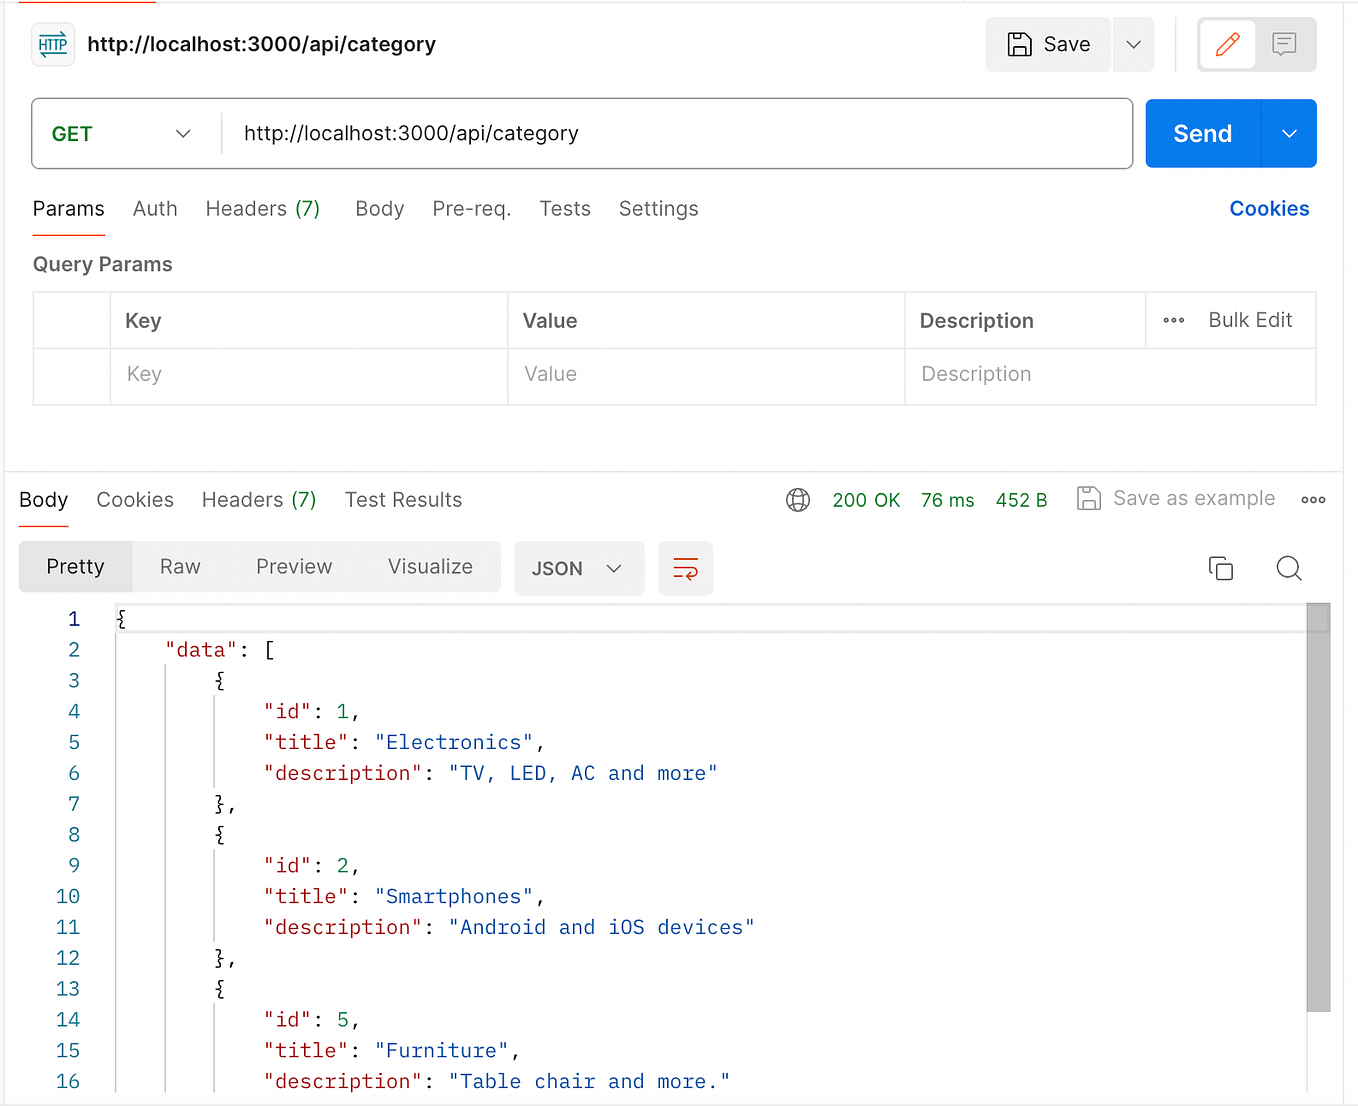
Task: Open the GET method dropdown
Action: pyautogui.click(x=122, y=133)
